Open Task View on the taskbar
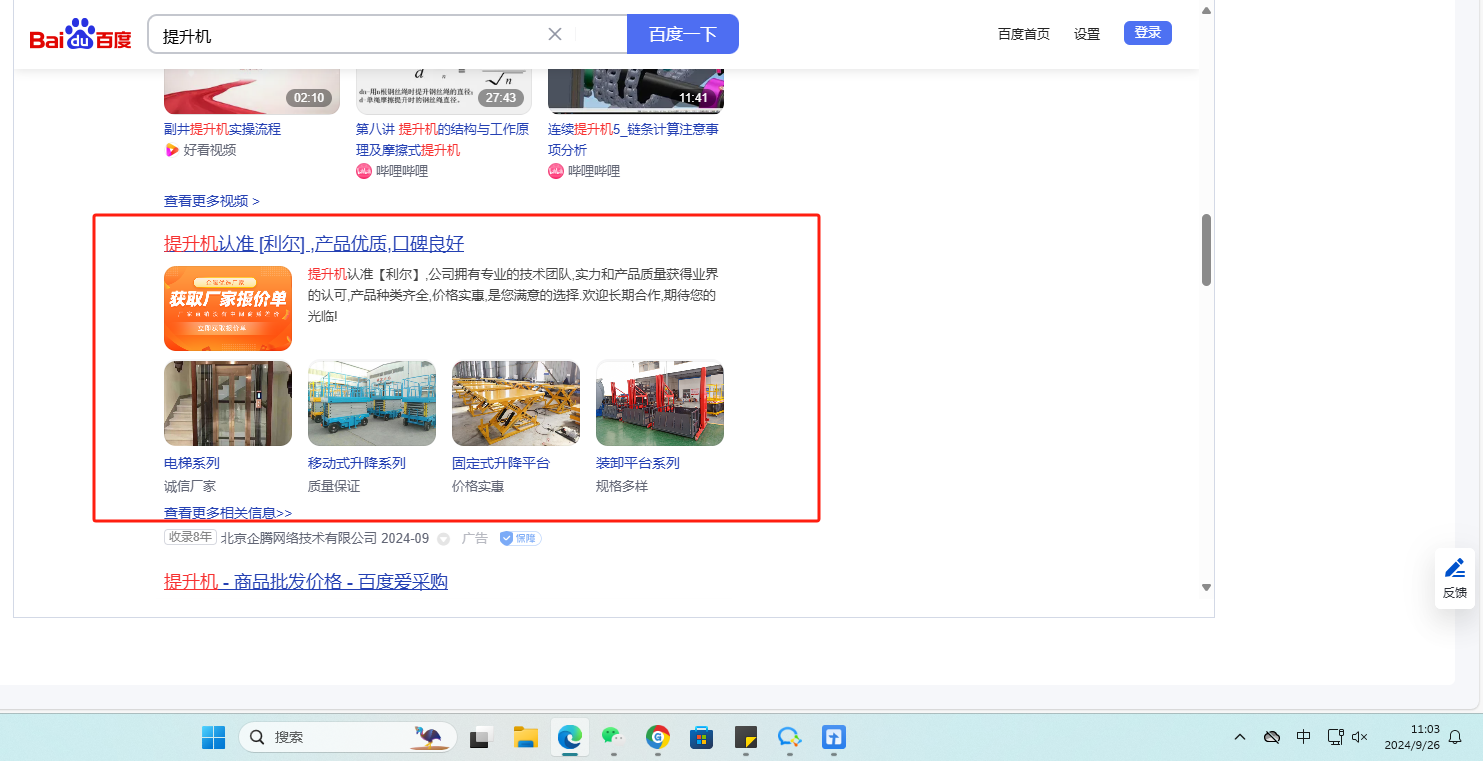This screenshot has height=761, width=1483. [x=482, y=737]
